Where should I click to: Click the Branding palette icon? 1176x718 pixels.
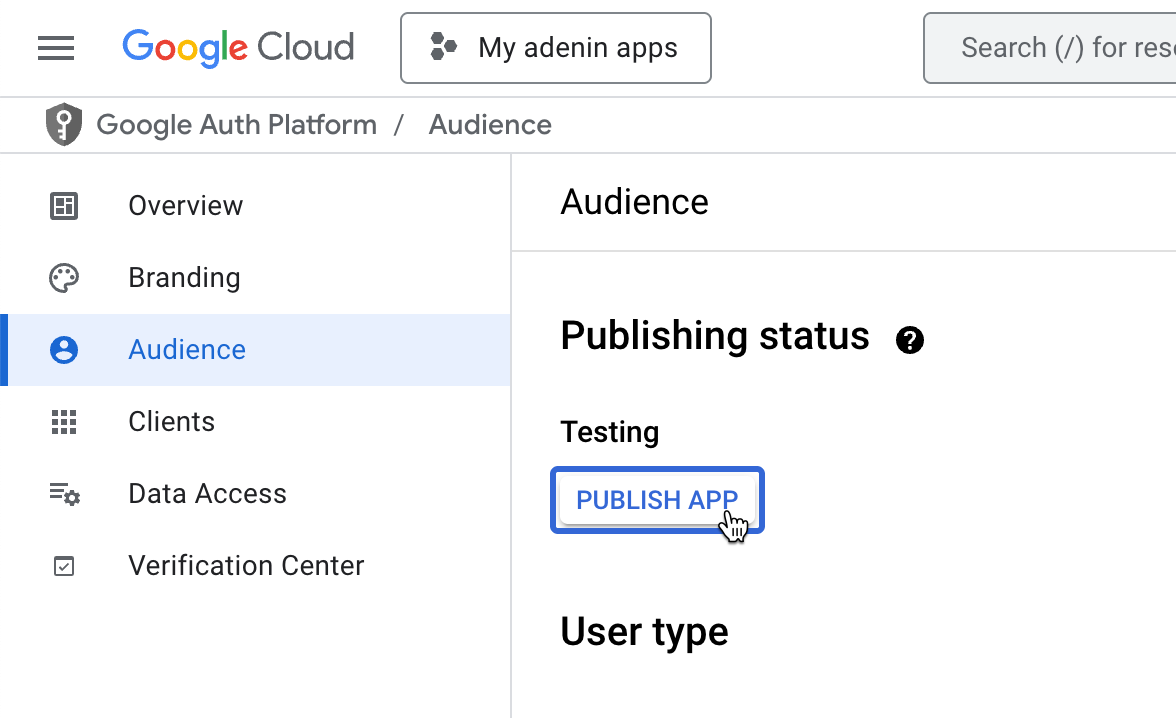[x=64, y=278]
